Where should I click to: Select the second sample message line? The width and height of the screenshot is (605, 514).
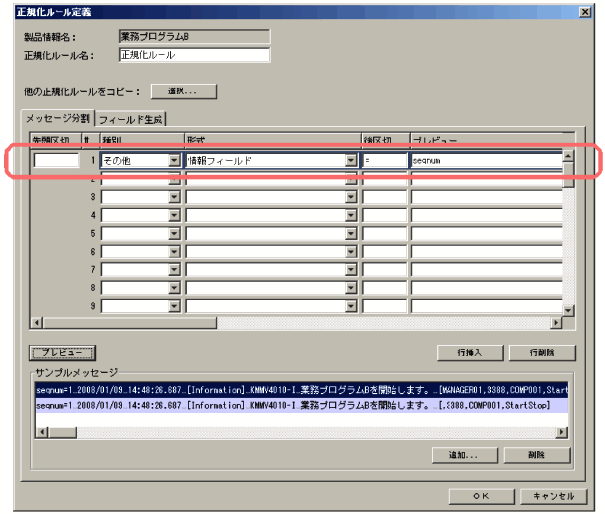(300, 407)
